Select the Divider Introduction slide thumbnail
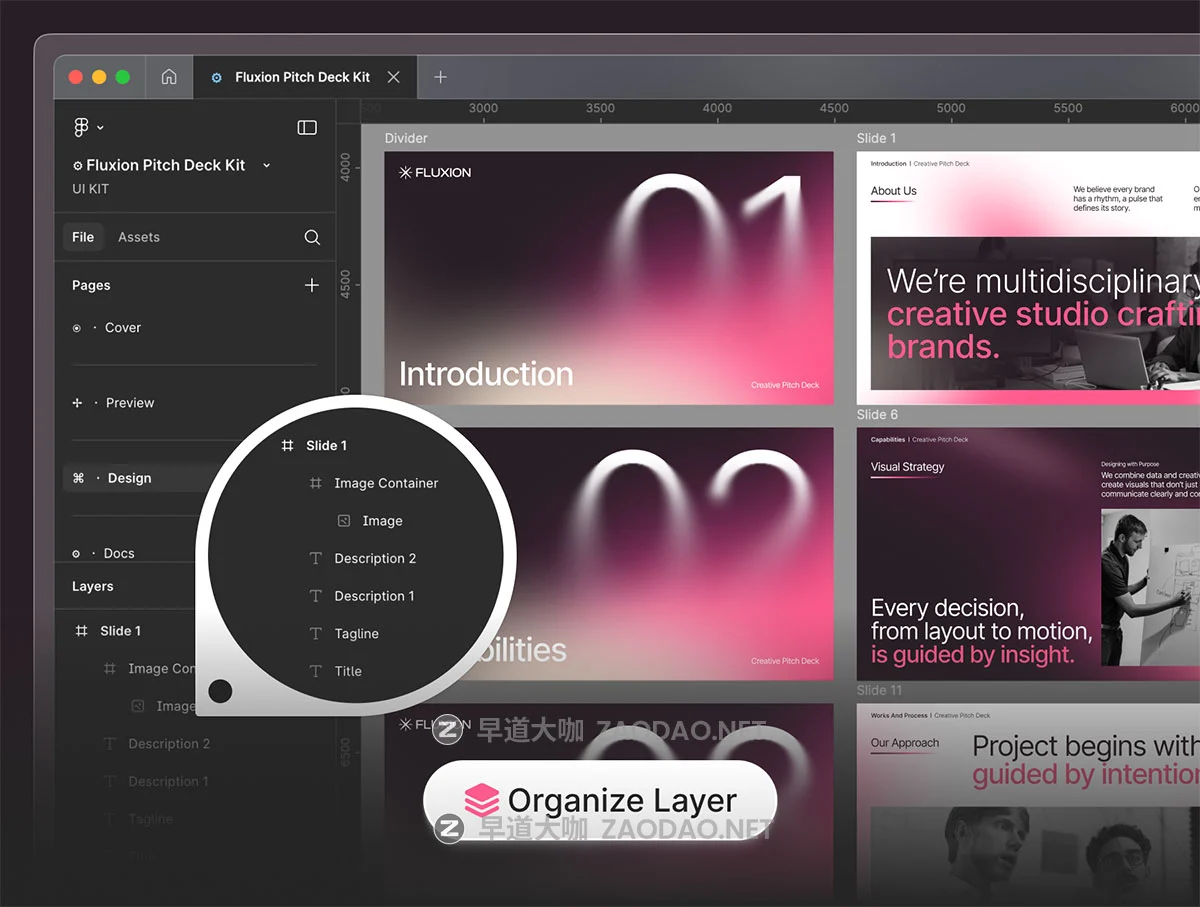 click(x=608, y=278)
